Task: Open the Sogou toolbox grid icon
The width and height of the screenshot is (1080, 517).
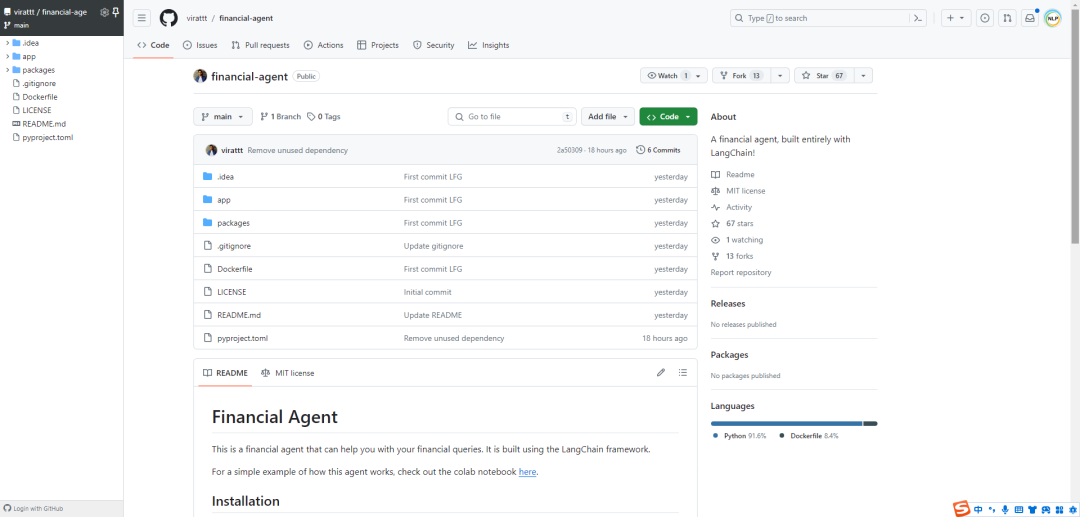Action: 1058,509
